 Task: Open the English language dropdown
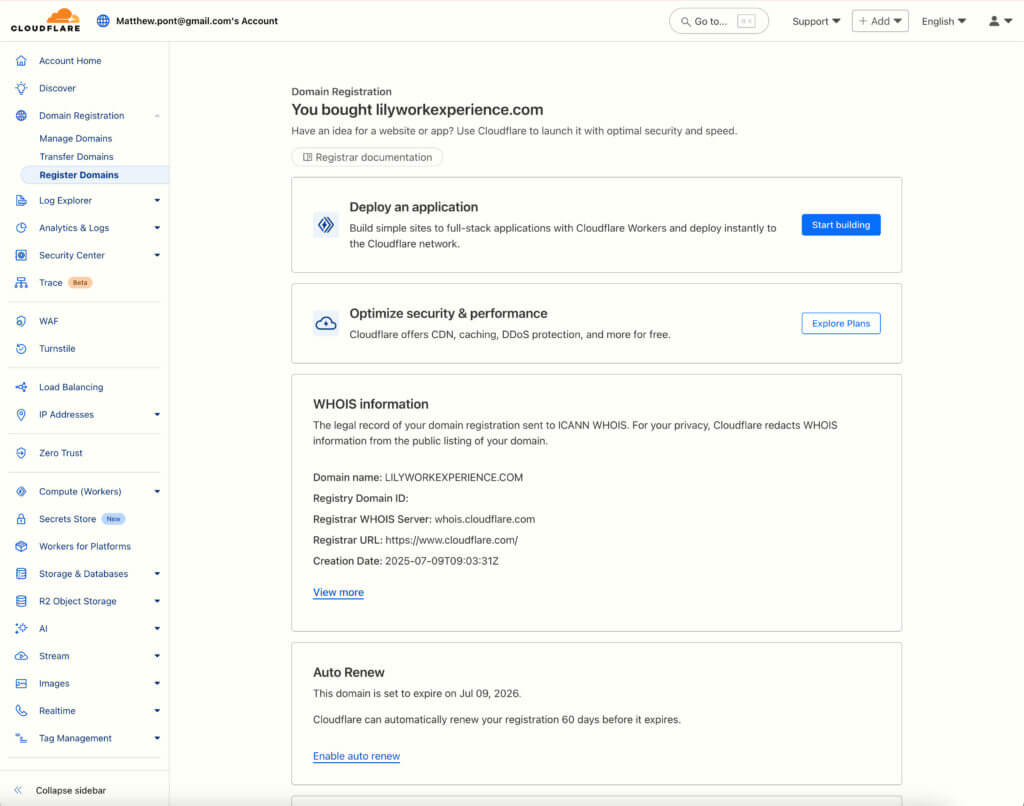point(944,22)
